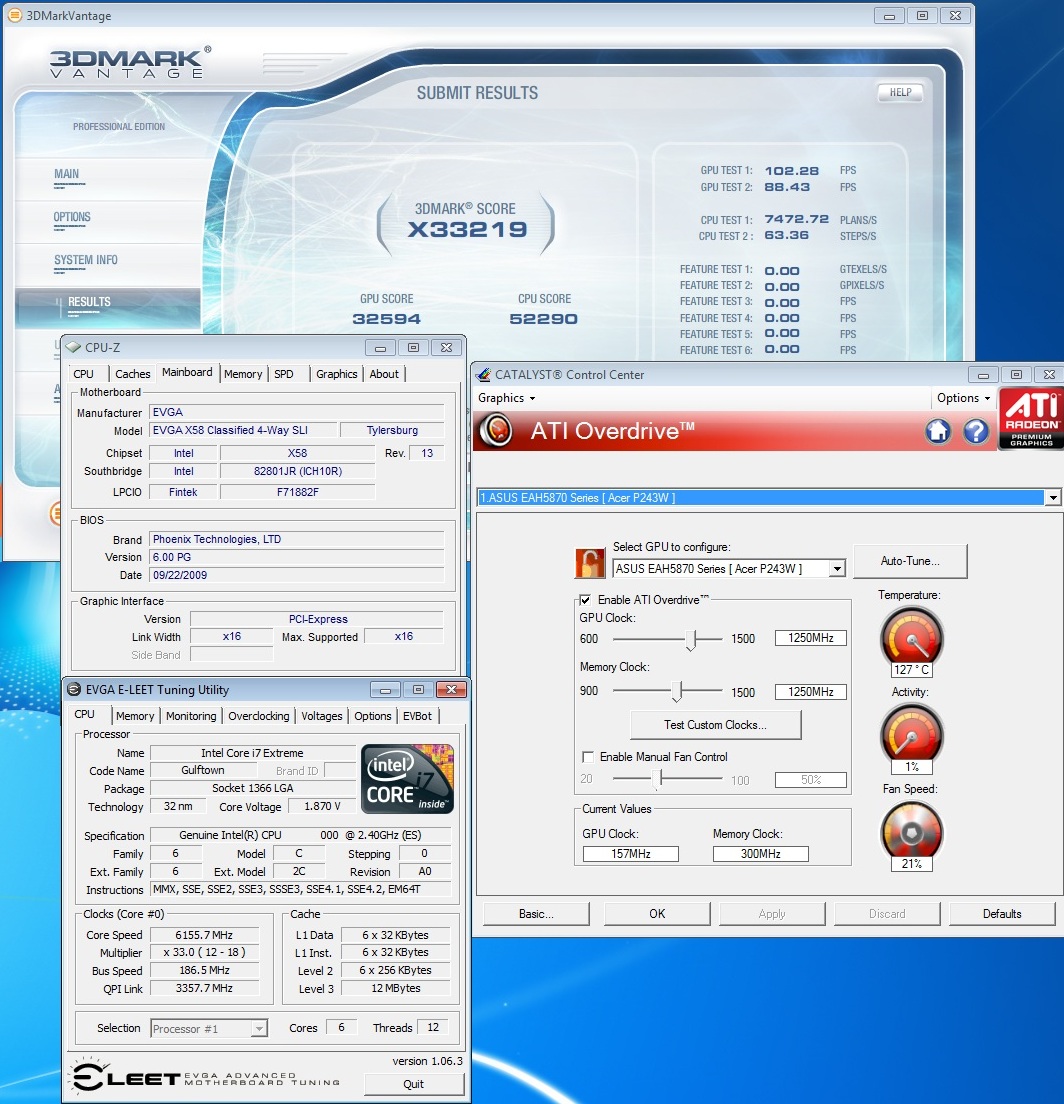1064x1104 pixels.
Task: Open the Catalyst help question mark icon
Action: pos(976,431)
